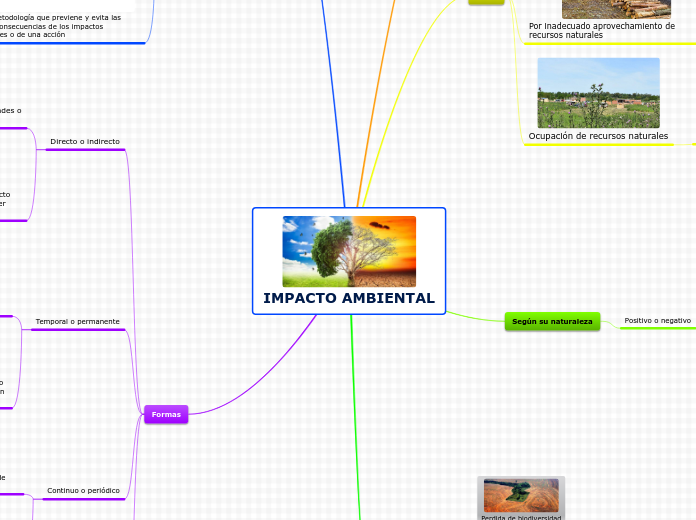This screenshot has height=520, width=696.
Task: Select the green Según su naturaleza node
Action: (552, 322)
